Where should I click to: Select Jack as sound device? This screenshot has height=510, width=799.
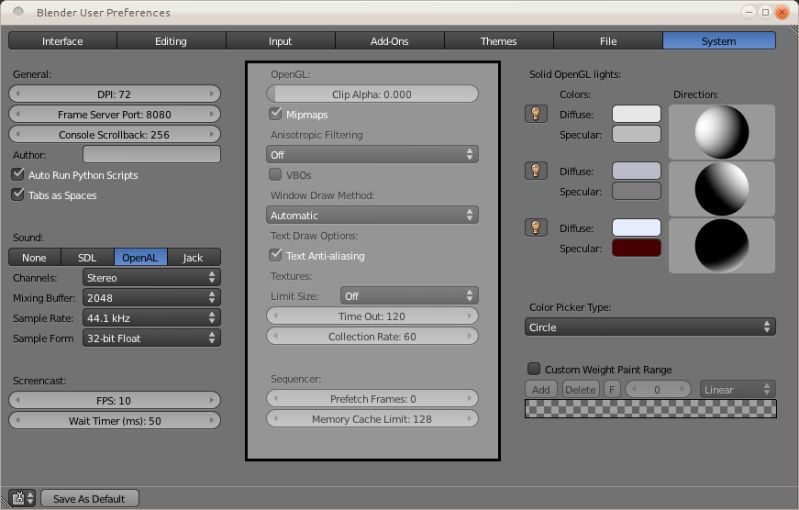[194, 257]
